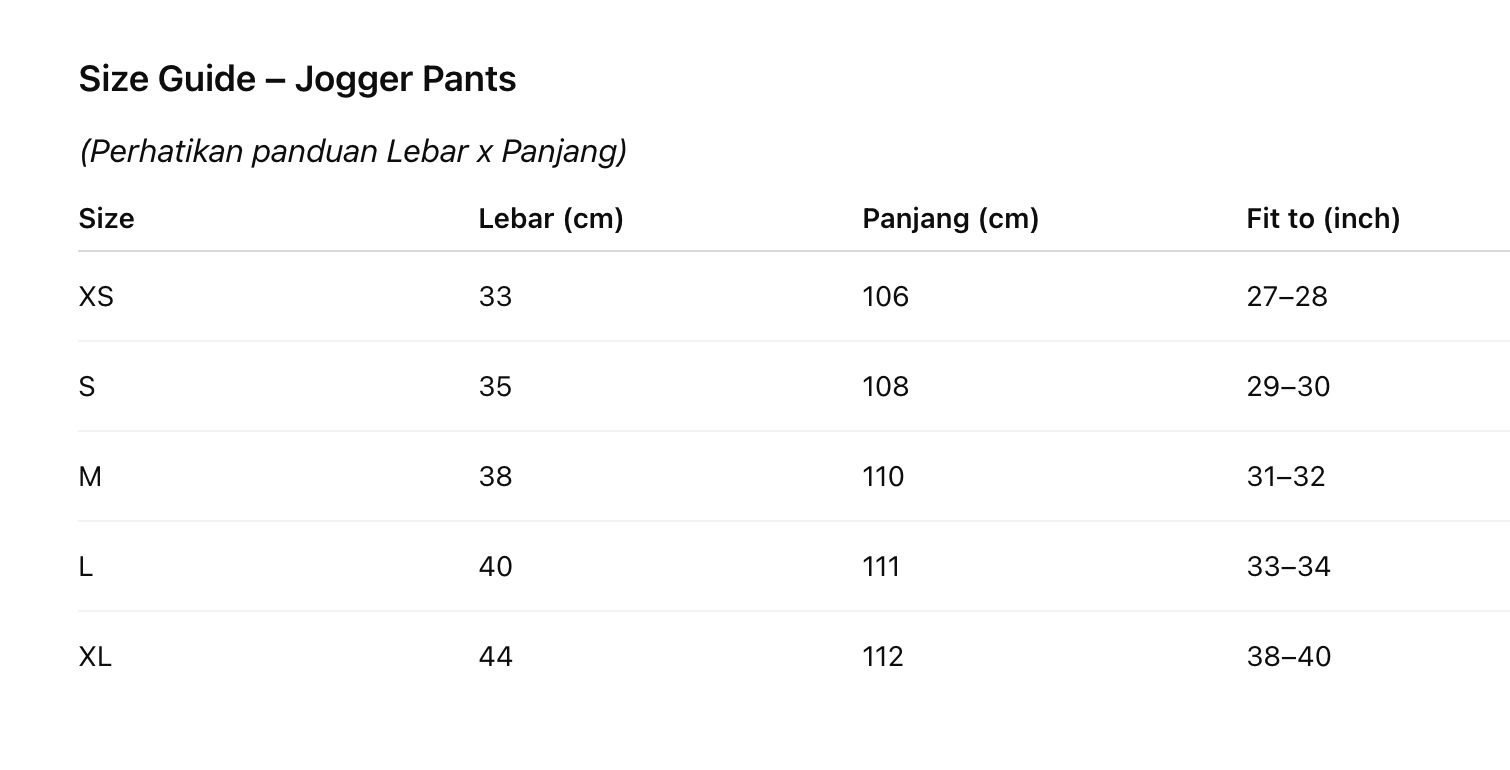
Task: Select the 'Lebar (cm)' column header
Action: [x=550, y=219]
